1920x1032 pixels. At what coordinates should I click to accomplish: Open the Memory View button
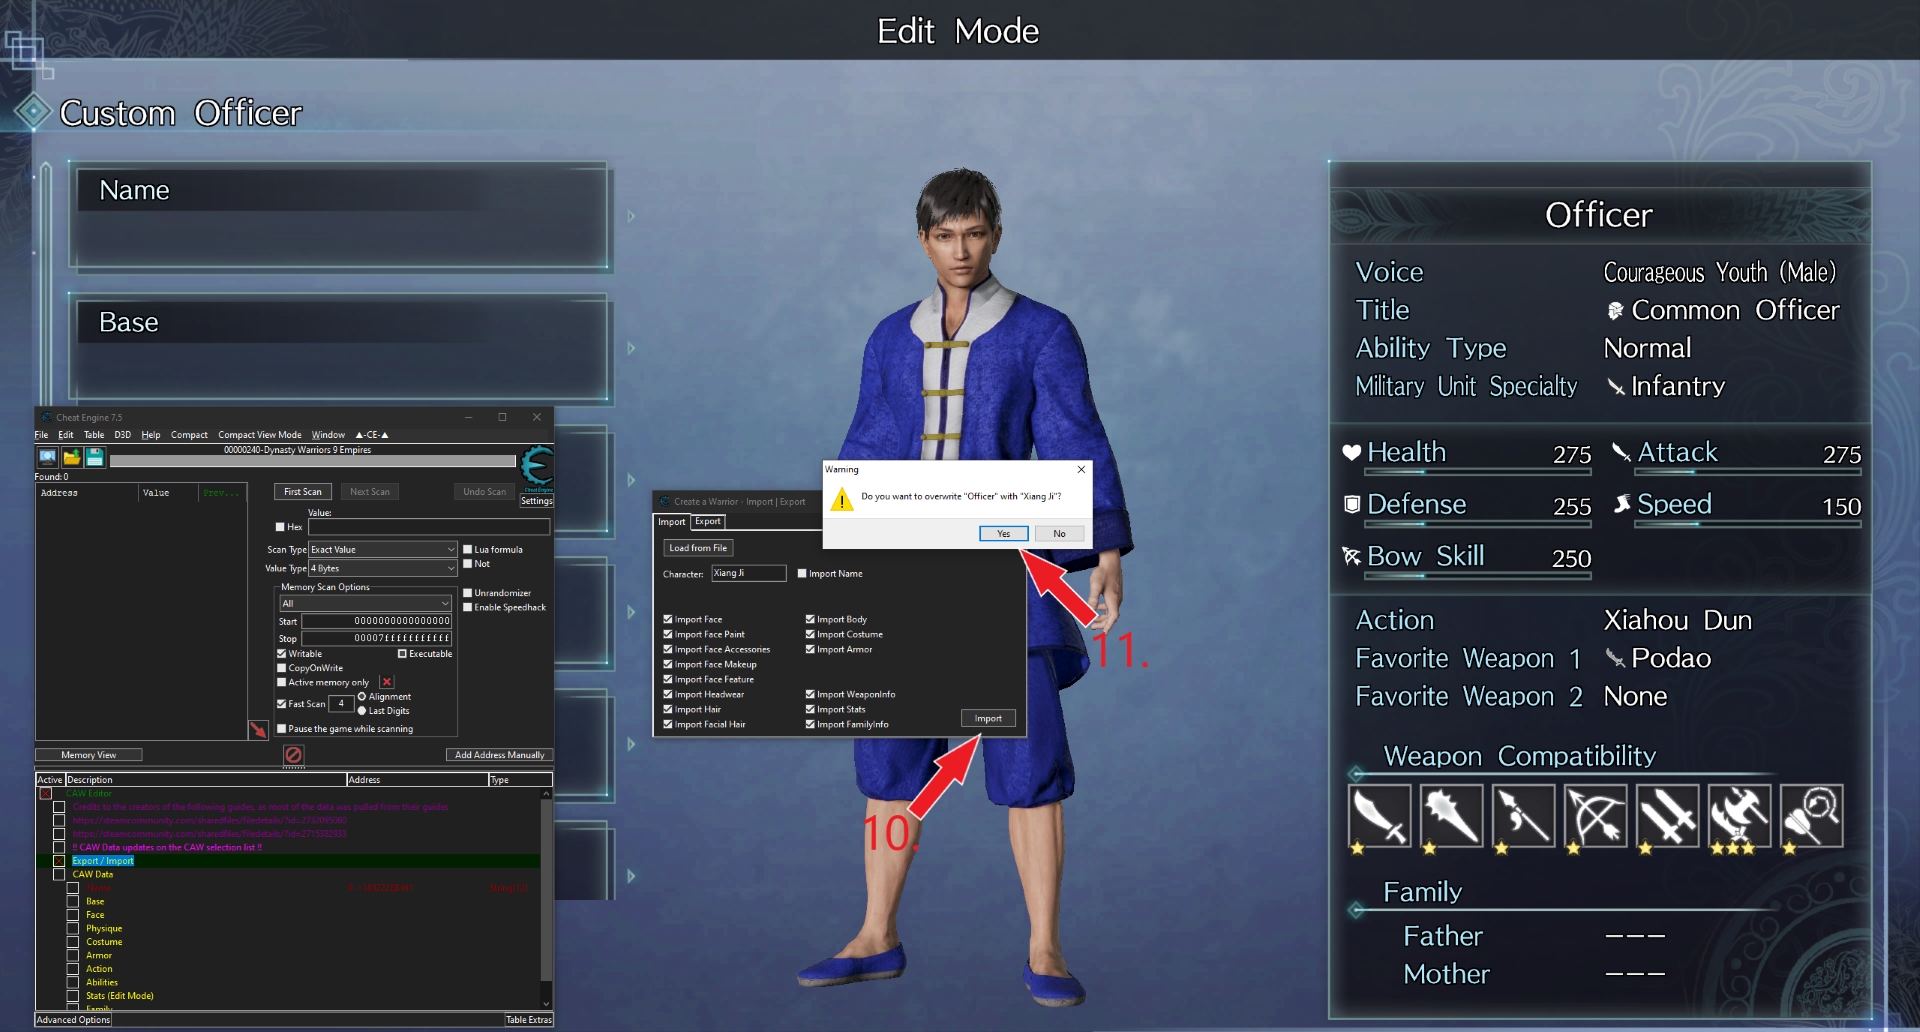point(89,755)
